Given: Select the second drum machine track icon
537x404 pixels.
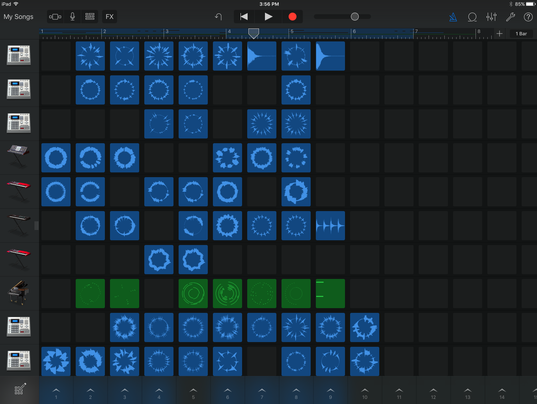Looking at the screenshot, I should (19, 89).
